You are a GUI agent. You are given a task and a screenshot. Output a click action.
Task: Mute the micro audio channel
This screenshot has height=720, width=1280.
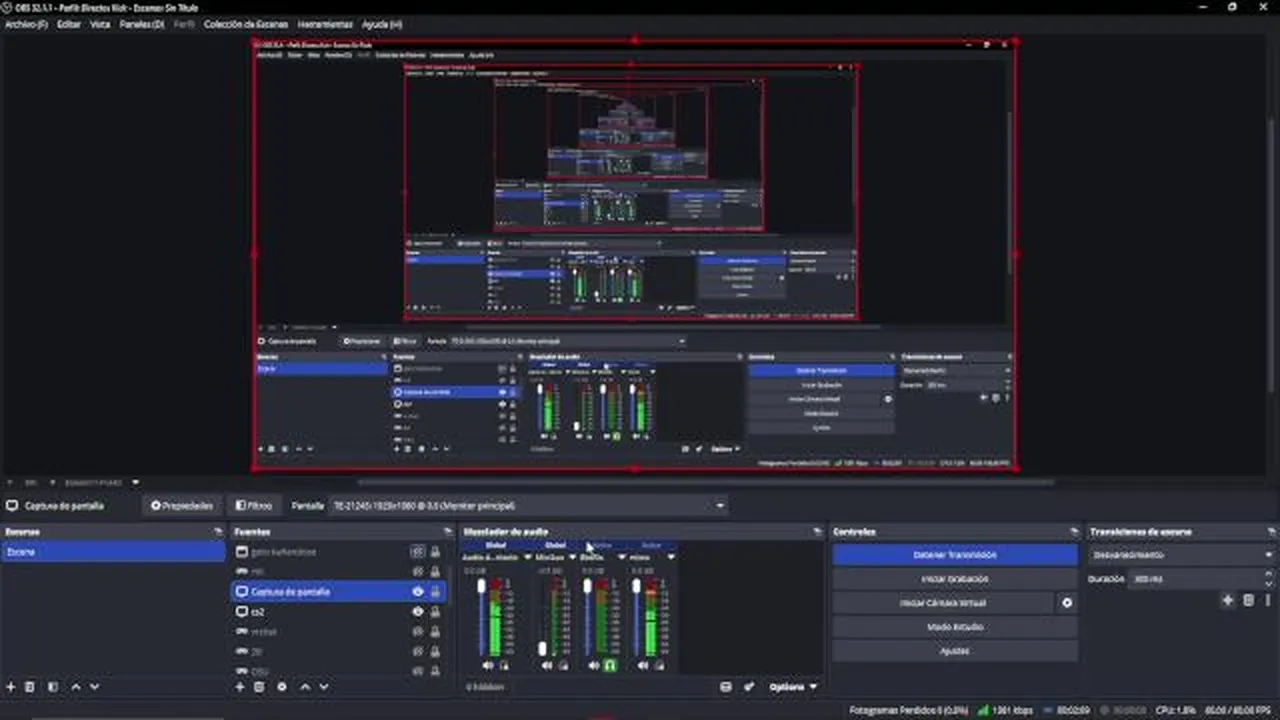(x=642, y=665)
